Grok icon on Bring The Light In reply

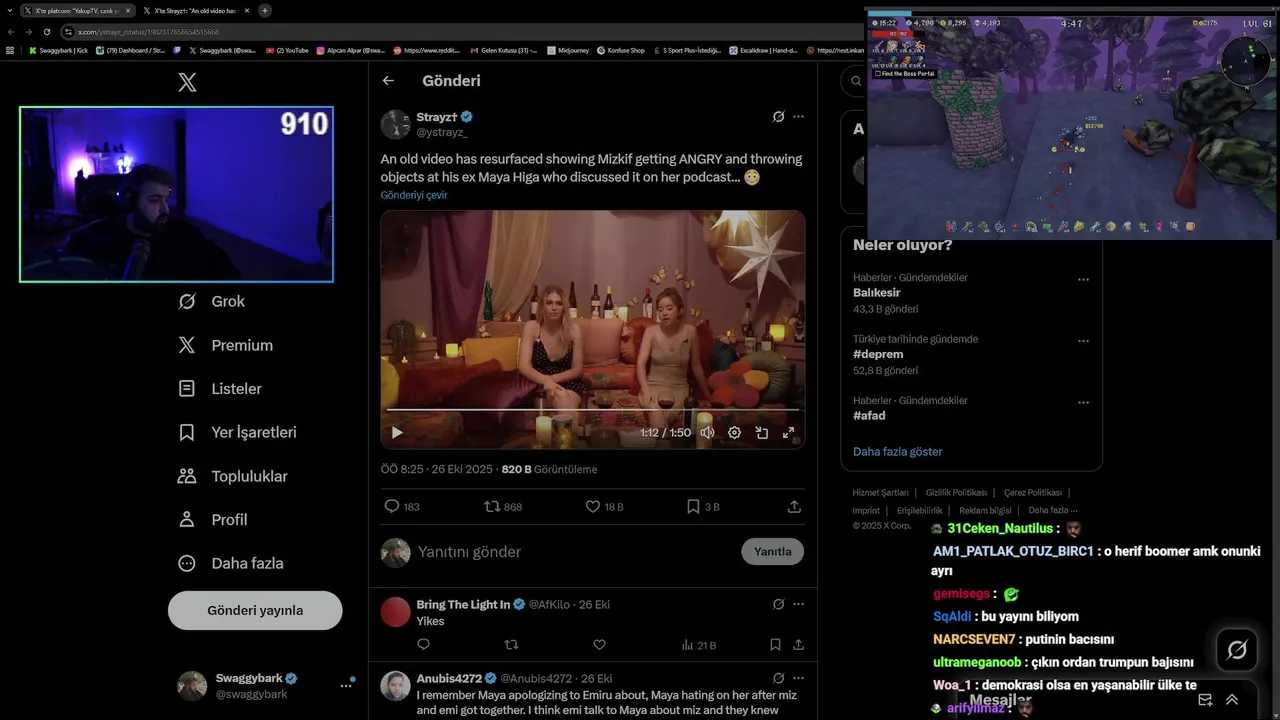778,604
